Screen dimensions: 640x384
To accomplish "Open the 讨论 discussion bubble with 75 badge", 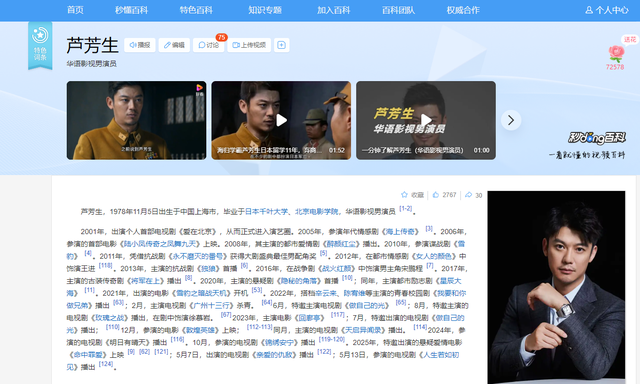I will (209, 45).
